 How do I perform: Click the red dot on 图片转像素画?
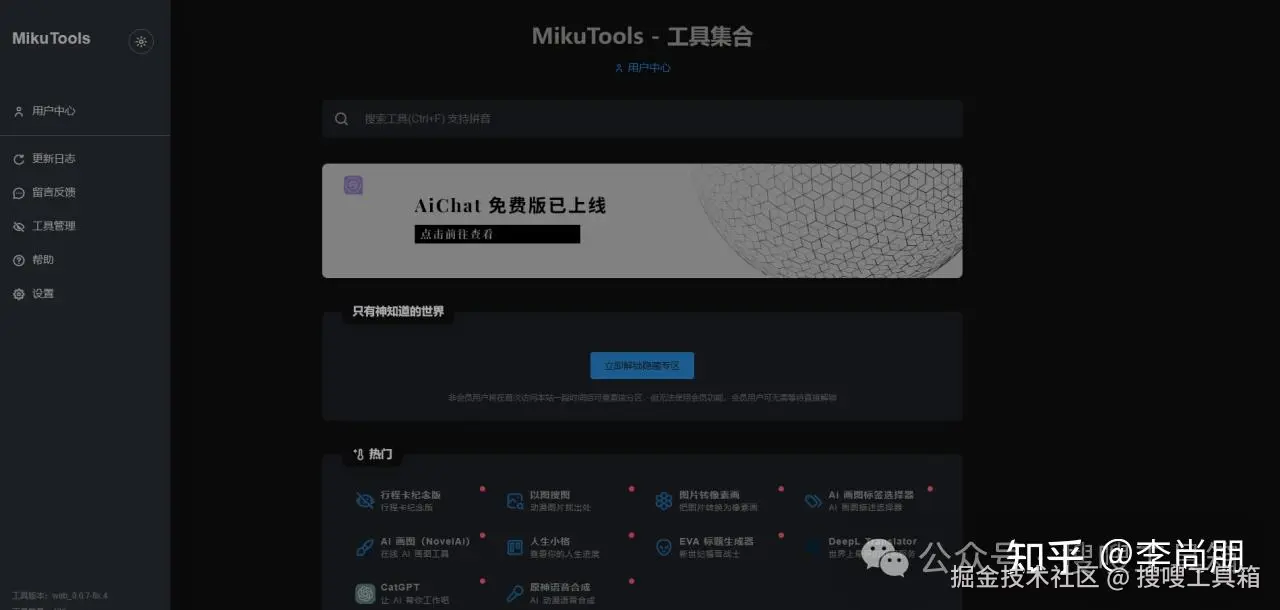pyautogui.click(x=781, y=489)
